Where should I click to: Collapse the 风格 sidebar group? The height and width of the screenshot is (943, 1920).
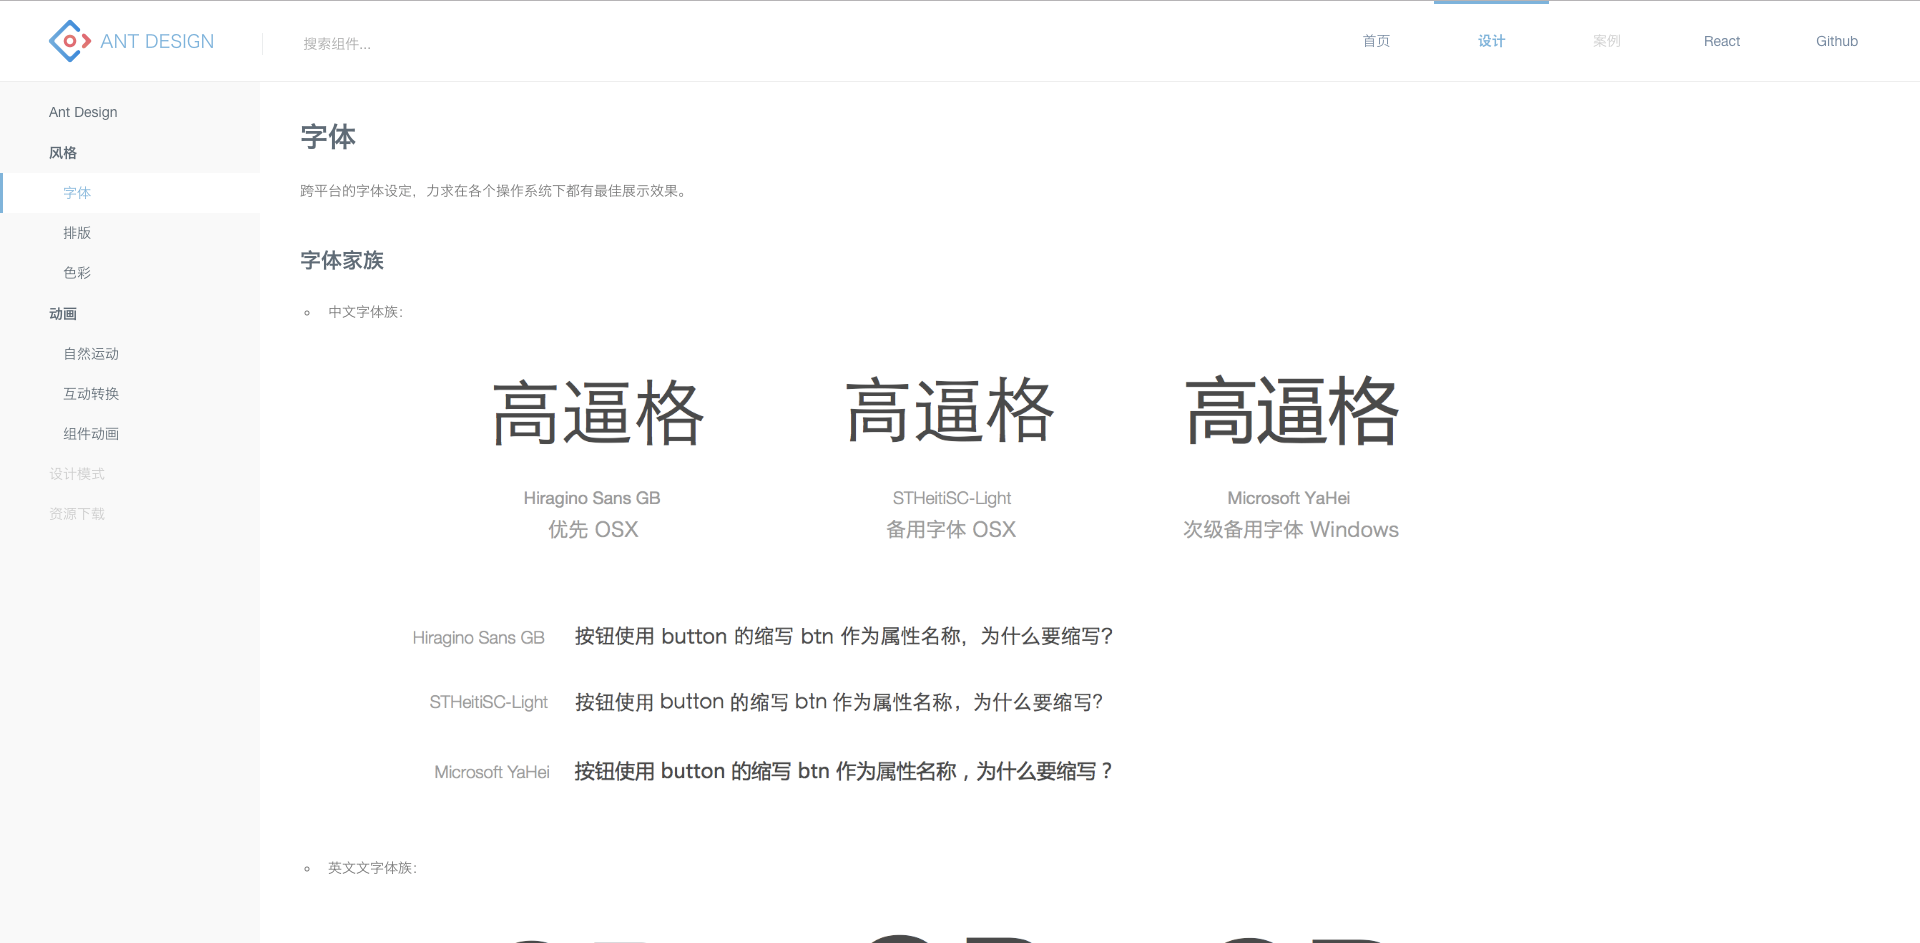(x=63, y=153)
